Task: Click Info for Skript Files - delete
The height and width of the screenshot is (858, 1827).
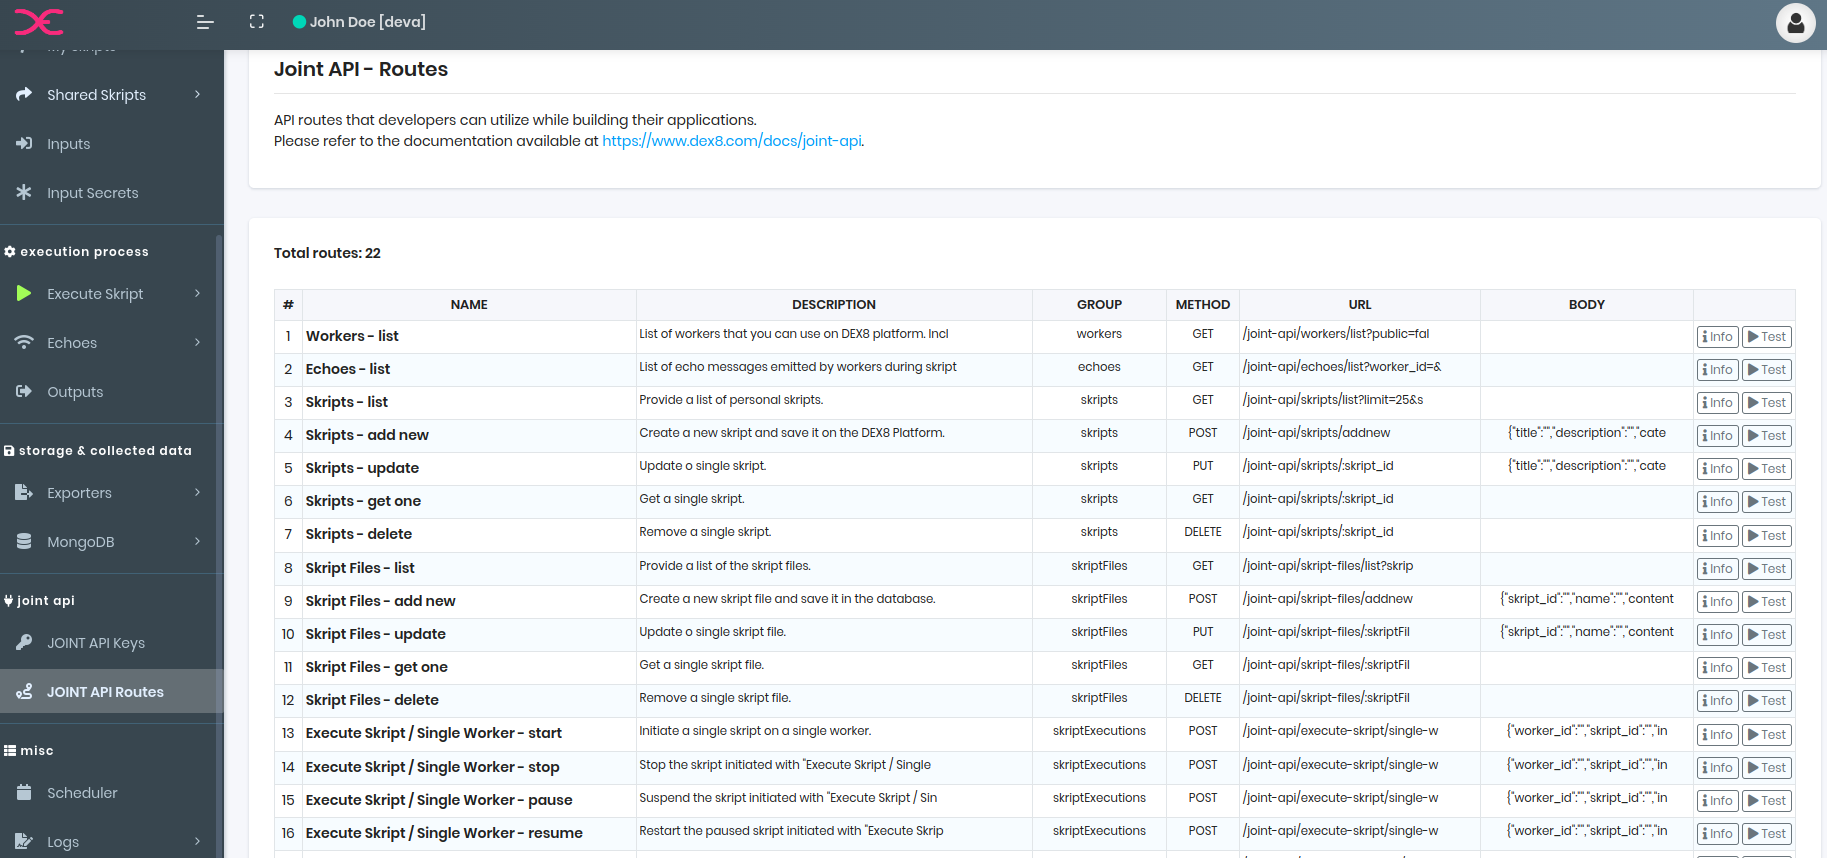Action: [x=1718, y=701]
